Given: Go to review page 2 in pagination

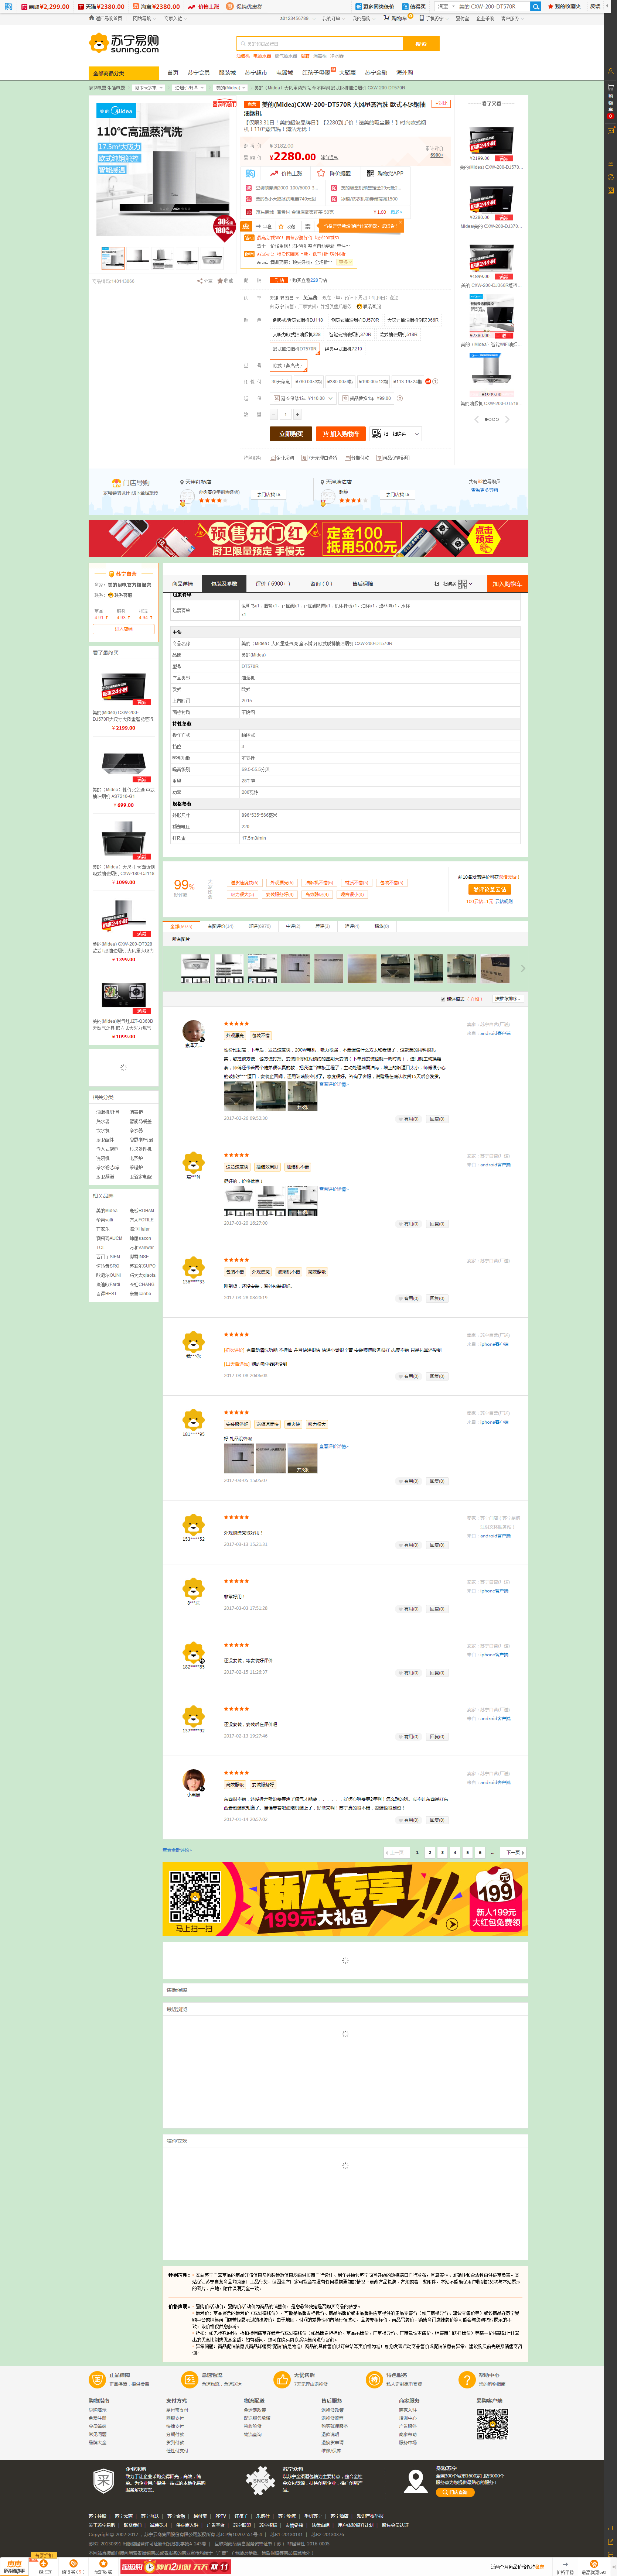Looking at the screenshot, I should [x=430, y=1853].
